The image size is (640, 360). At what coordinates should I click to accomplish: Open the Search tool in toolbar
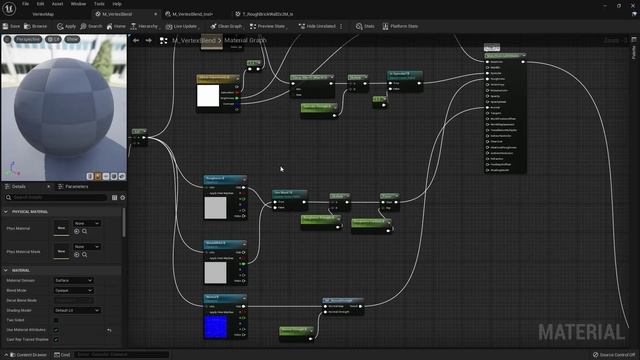(91, 26)
